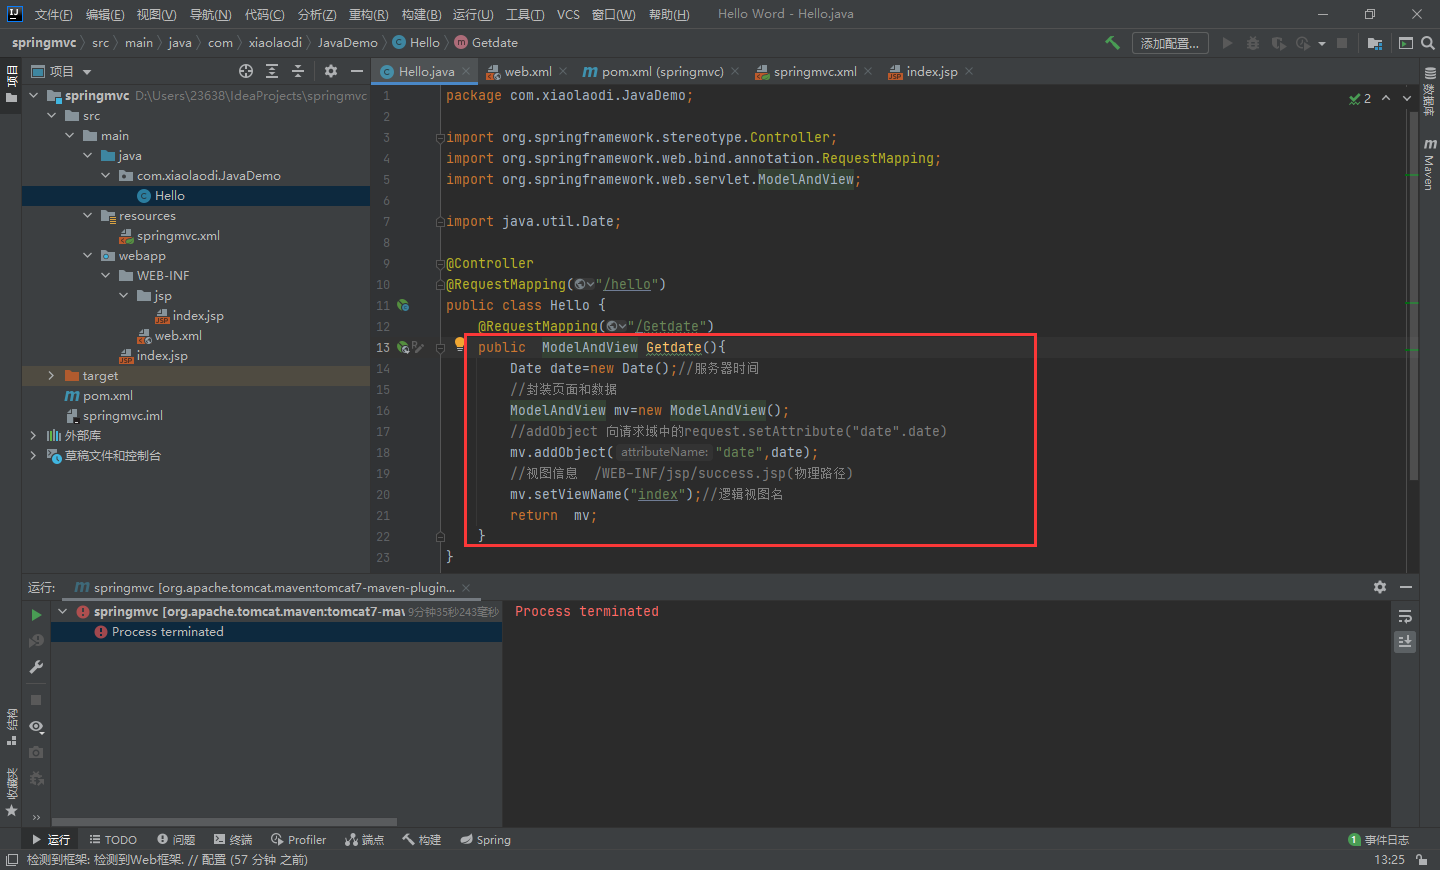
Task: Open project panel settings gear
Action: click(x=331, y=71)
